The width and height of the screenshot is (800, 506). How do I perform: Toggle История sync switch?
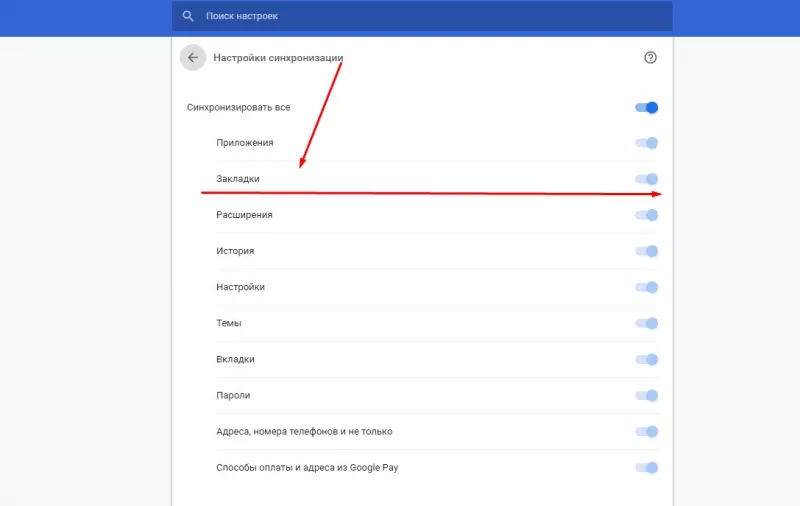pos(647,251)
